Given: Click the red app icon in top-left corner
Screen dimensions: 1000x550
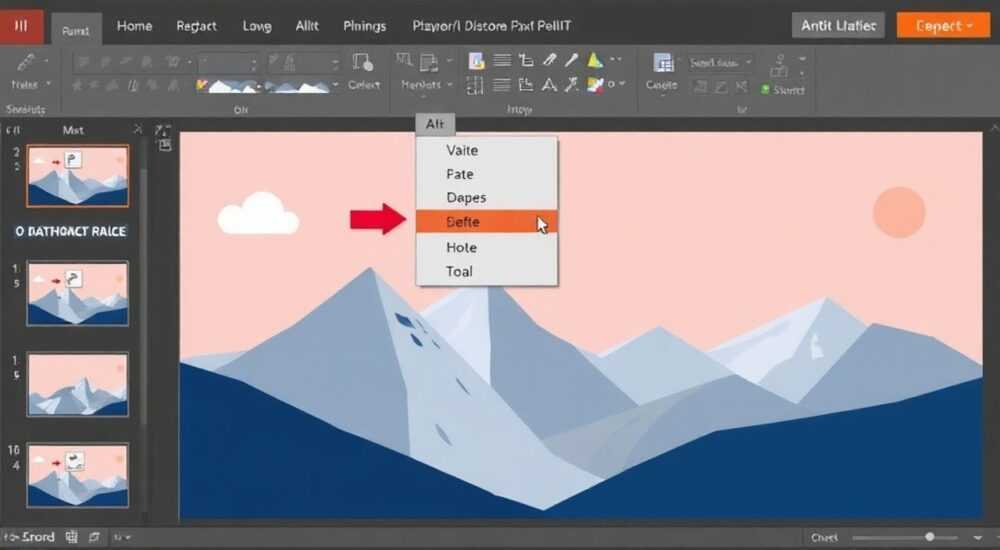Looking at the screenshot, I should [x=21, y=26].
